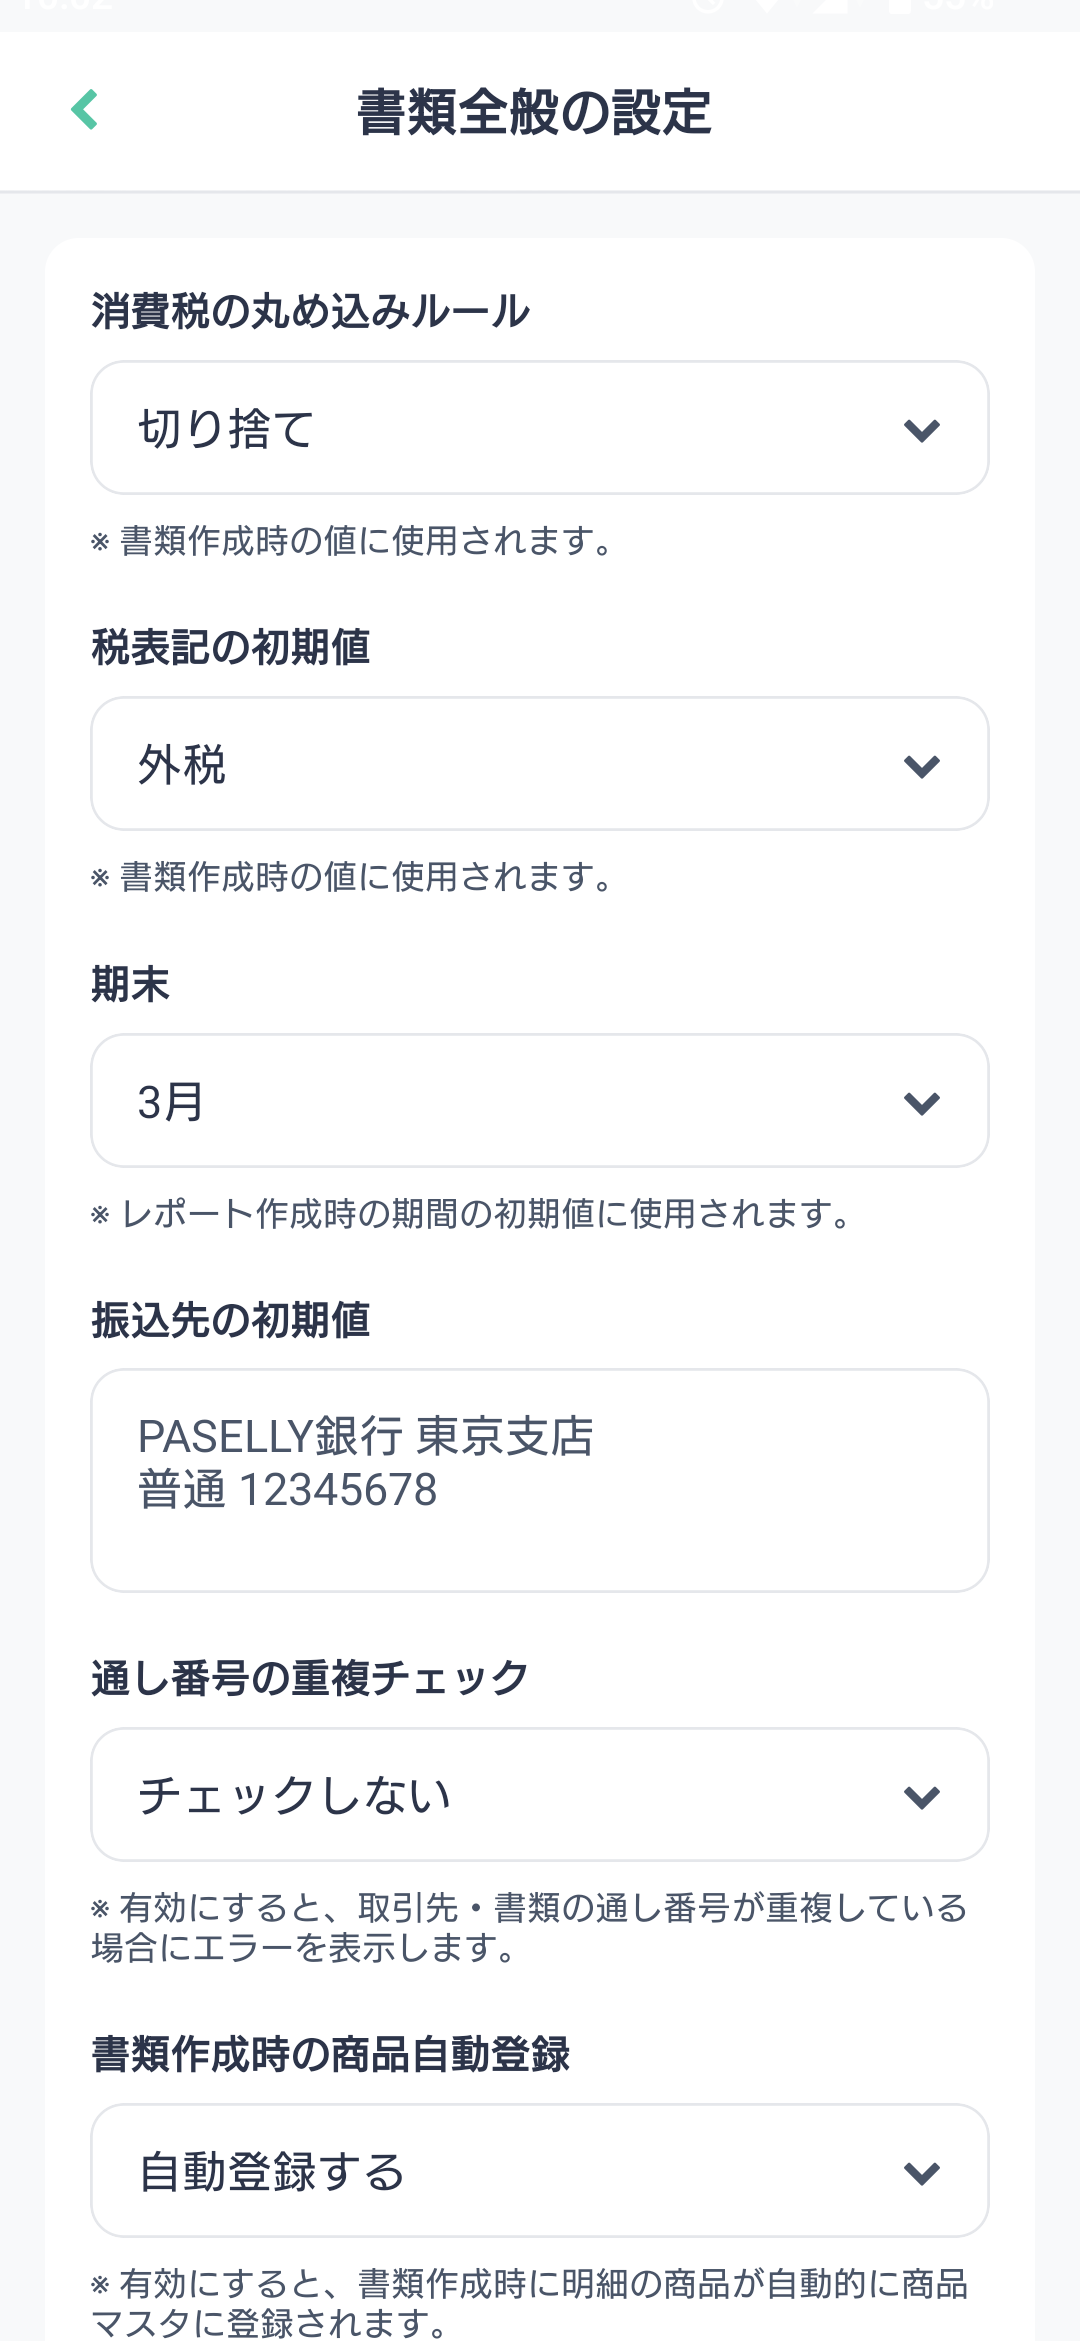
Task: Edit the 振込先の初期値 bank details field
Action: 540,1481
